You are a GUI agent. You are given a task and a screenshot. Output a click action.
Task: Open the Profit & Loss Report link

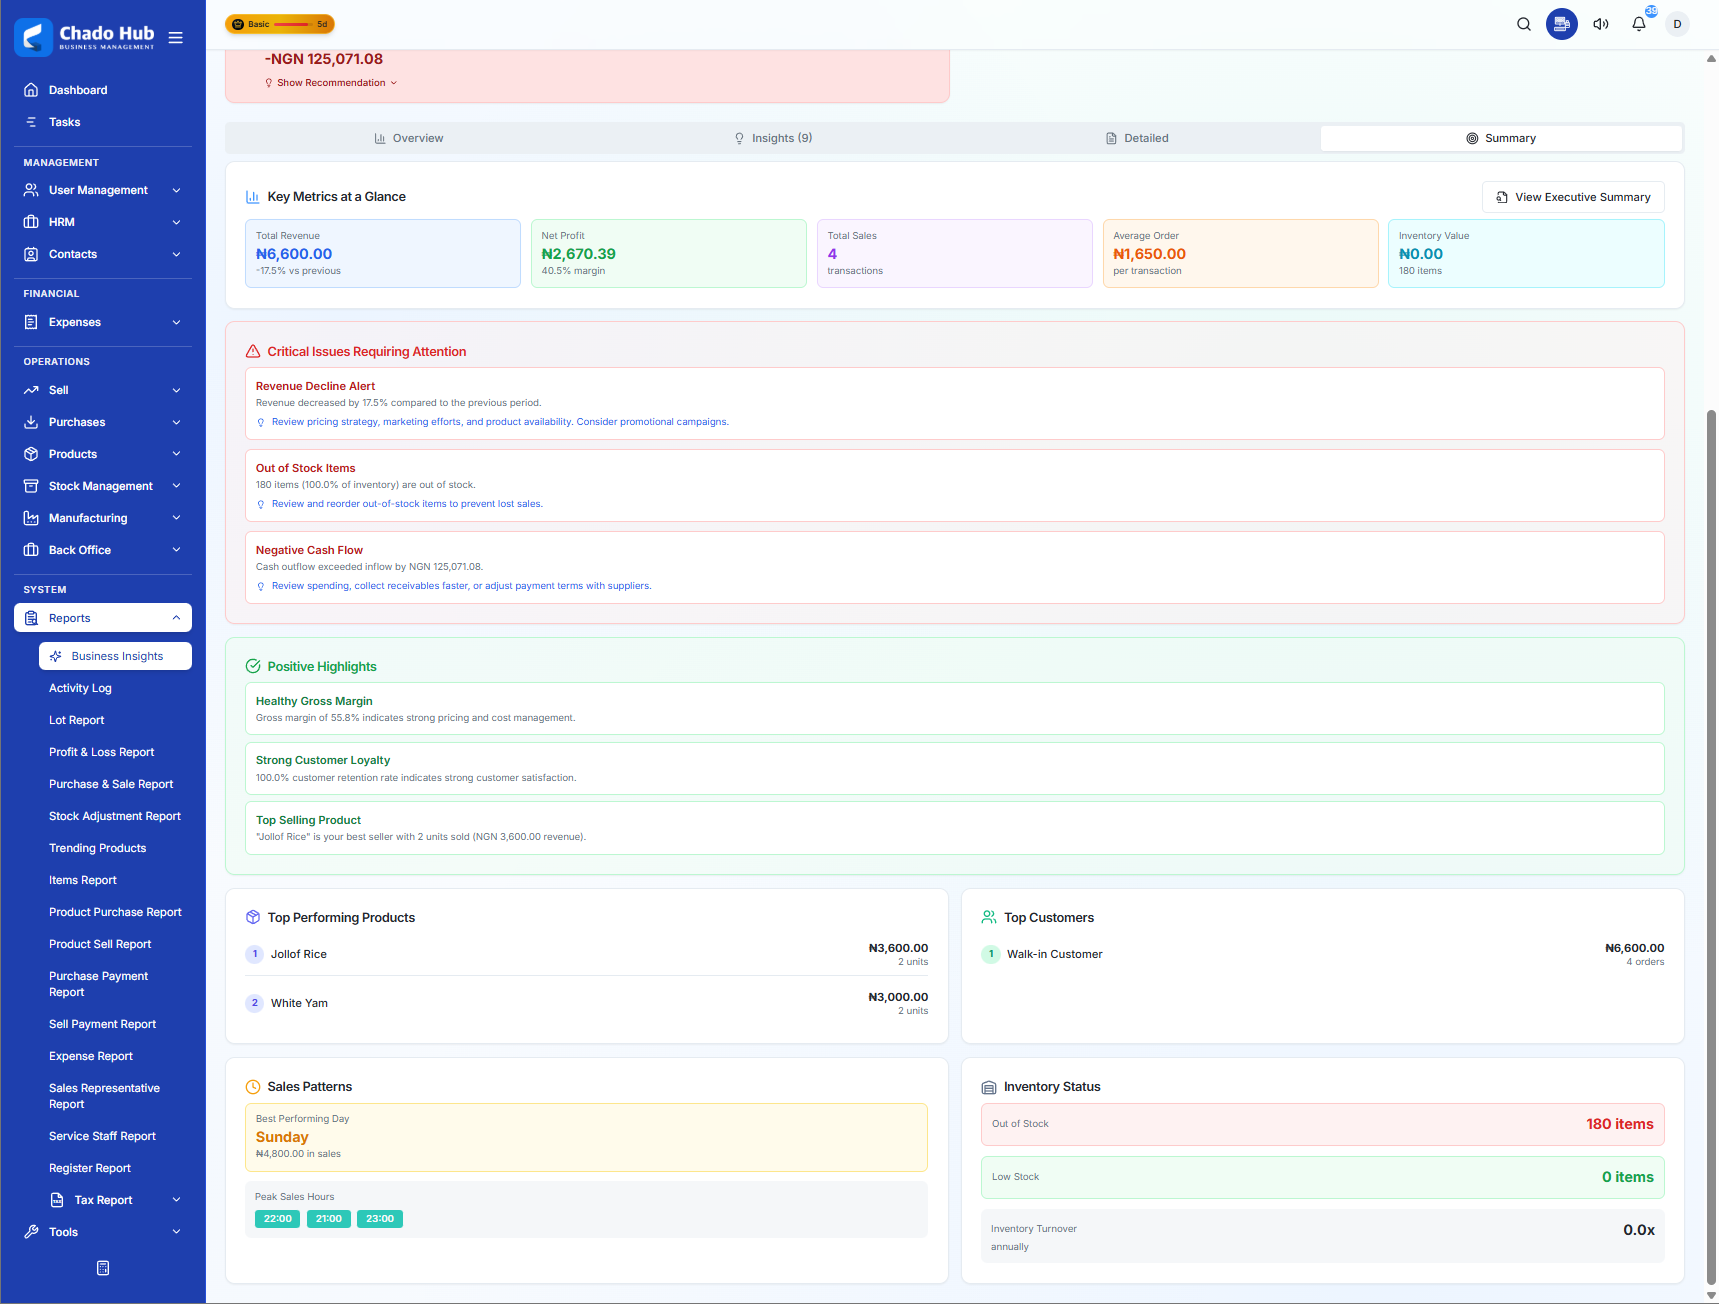(x=102, y=752)
